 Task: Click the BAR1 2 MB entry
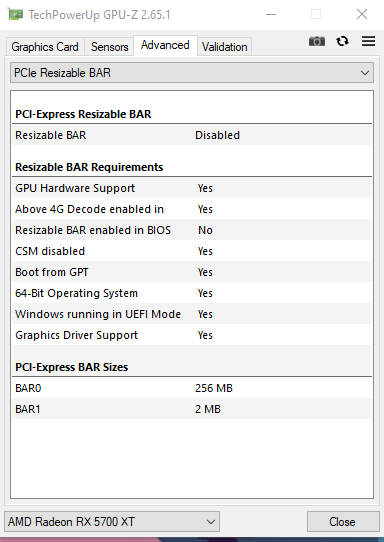[x=192, y=409]
